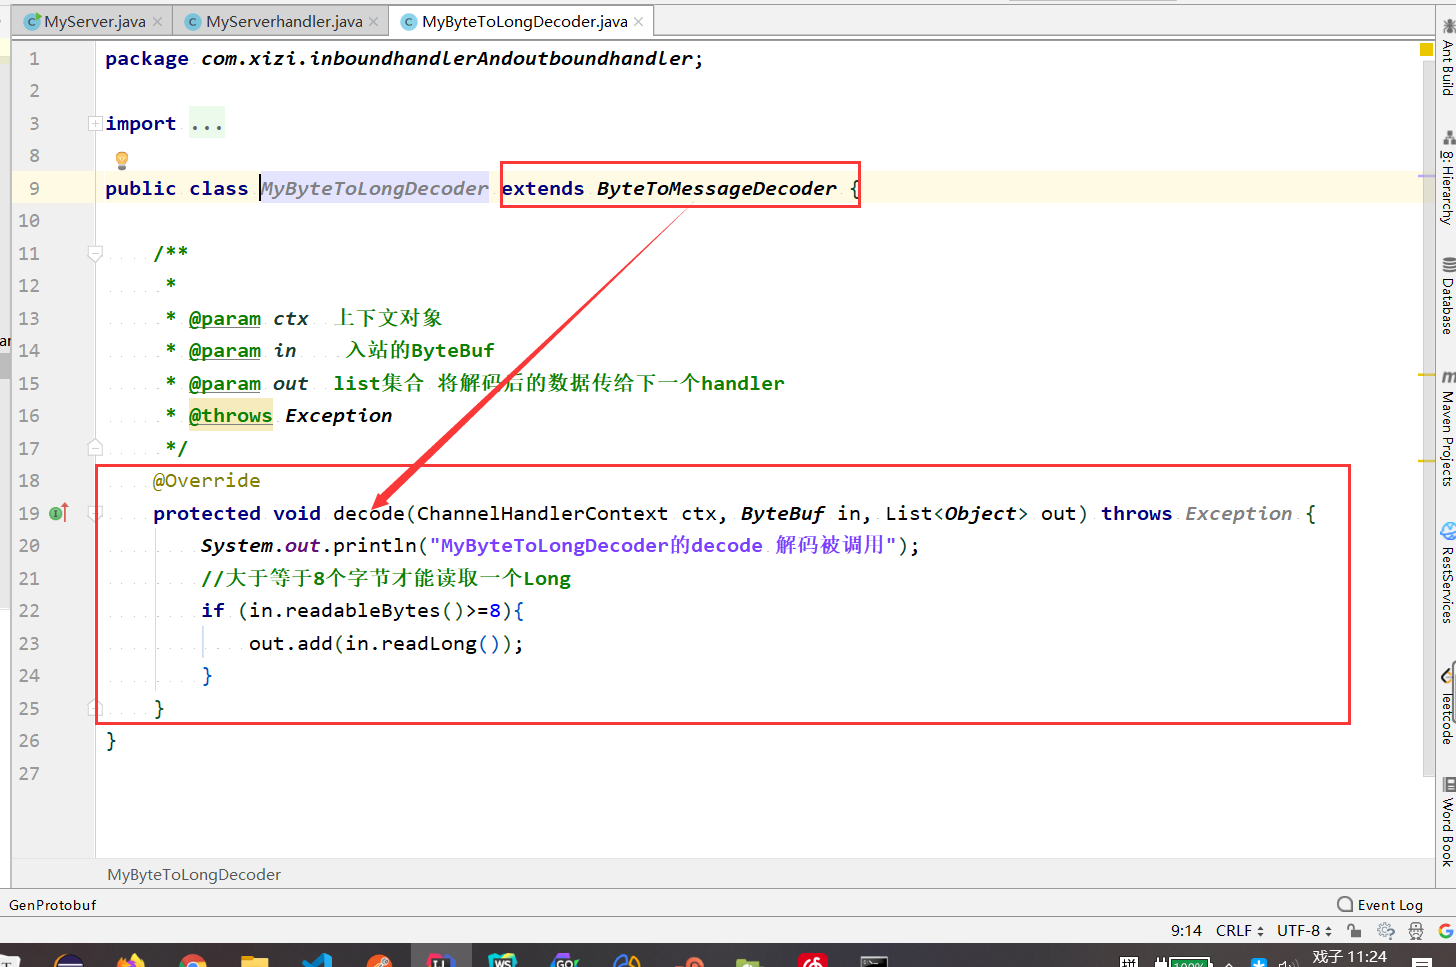Click the Hector inspector status icon
Image resolution: width=1456 pixels, height=967 pixels.
(x=1416, y=931)
